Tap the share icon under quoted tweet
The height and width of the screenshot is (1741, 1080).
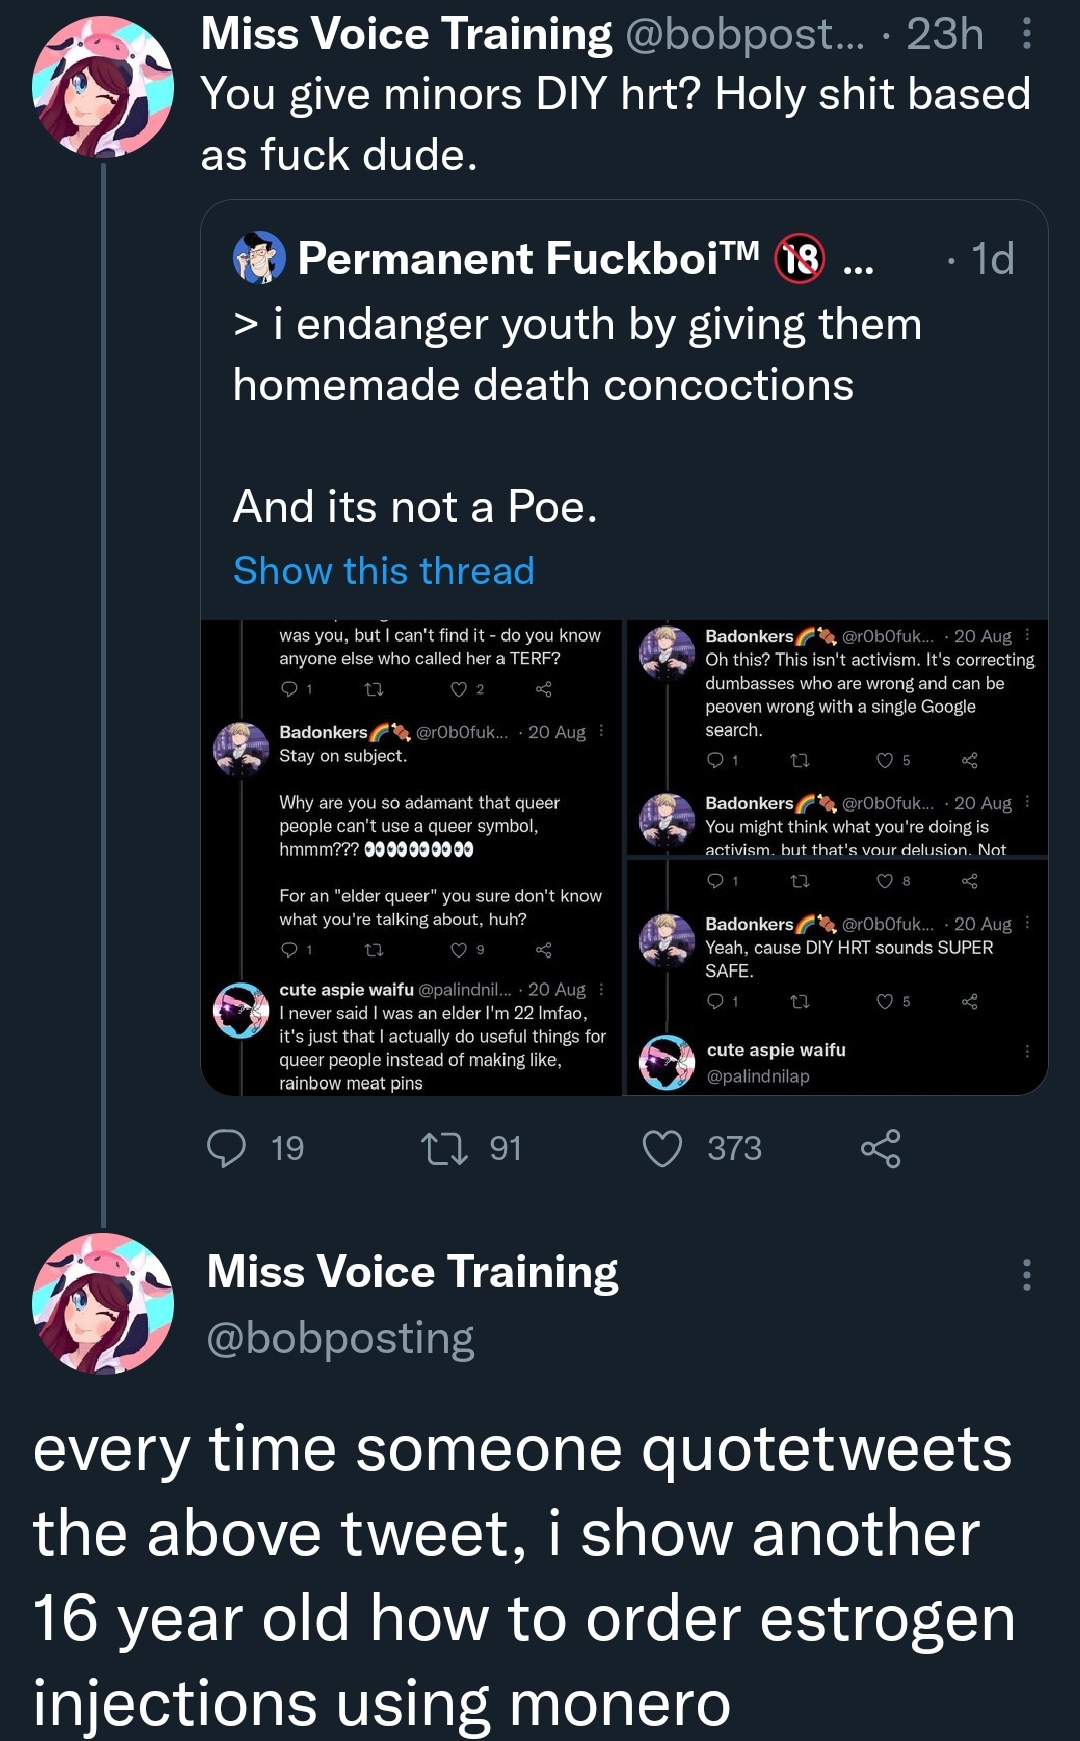880,1148
